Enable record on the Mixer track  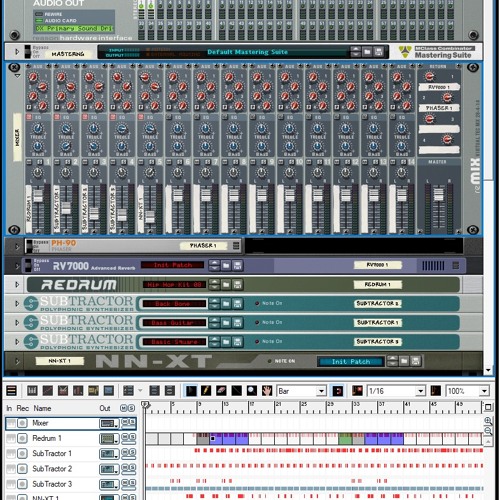point(22,423)
